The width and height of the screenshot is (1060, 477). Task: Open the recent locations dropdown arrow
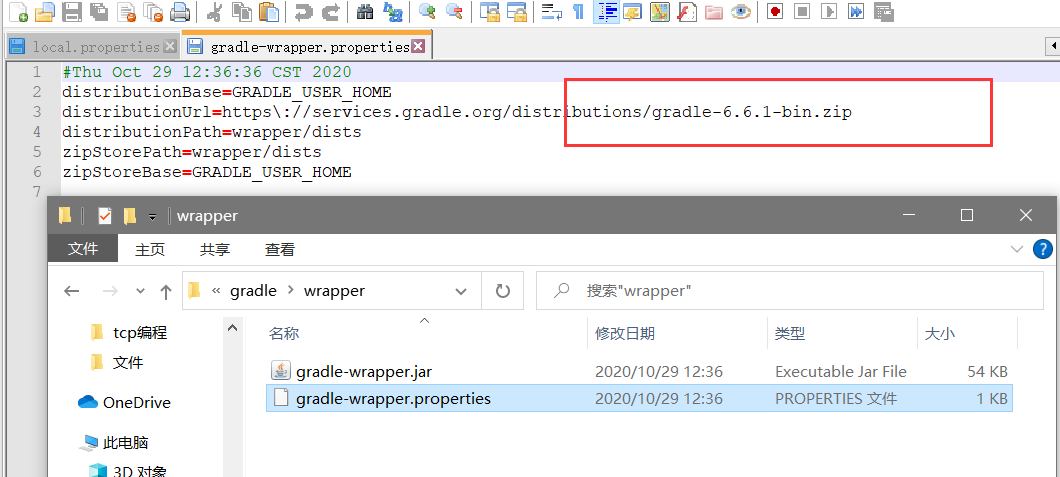click(x=141, y=291)
